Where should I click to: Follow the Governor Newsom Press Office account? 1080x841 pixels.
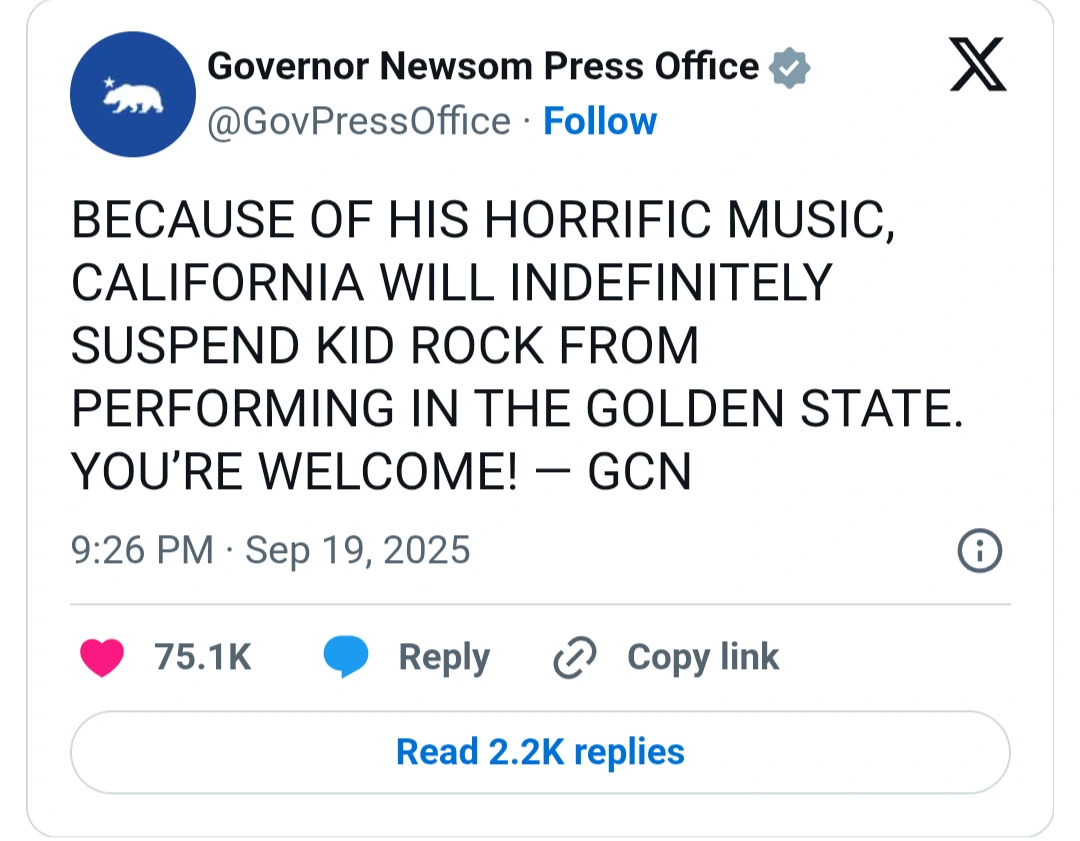point(600,122)
